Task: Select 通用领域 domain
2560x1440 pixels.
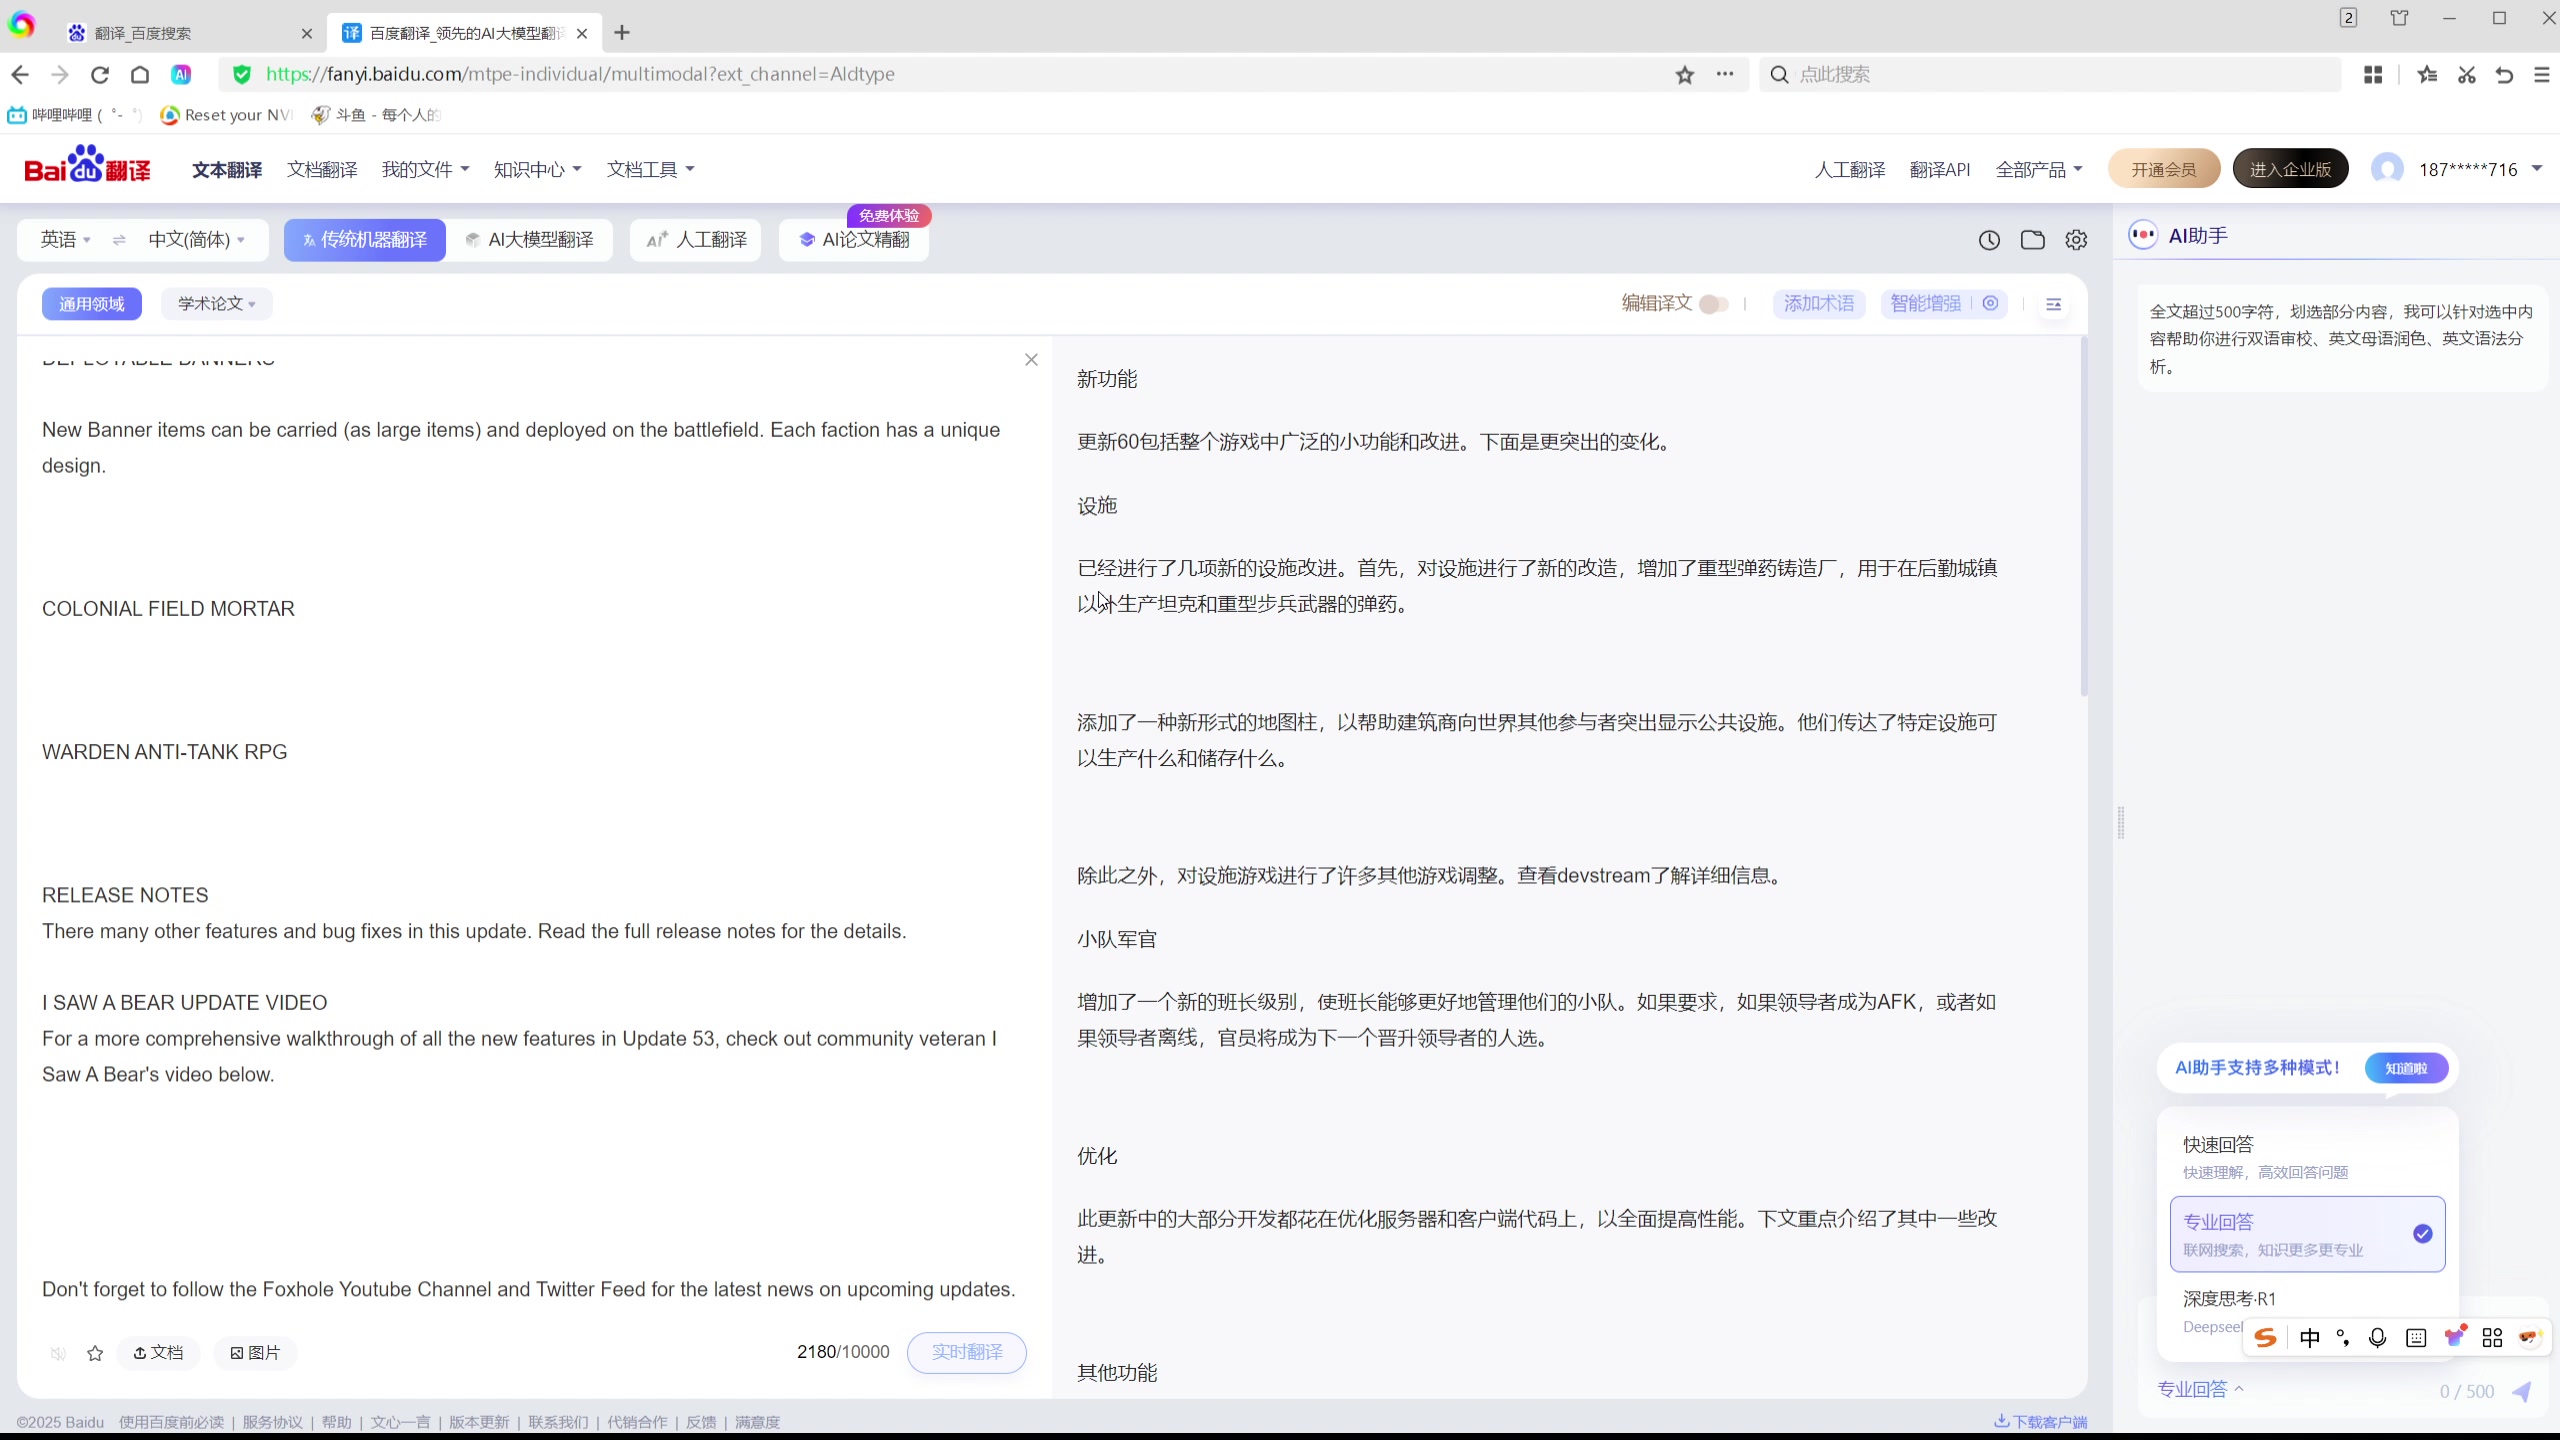Action: click(x=92, y=304)
